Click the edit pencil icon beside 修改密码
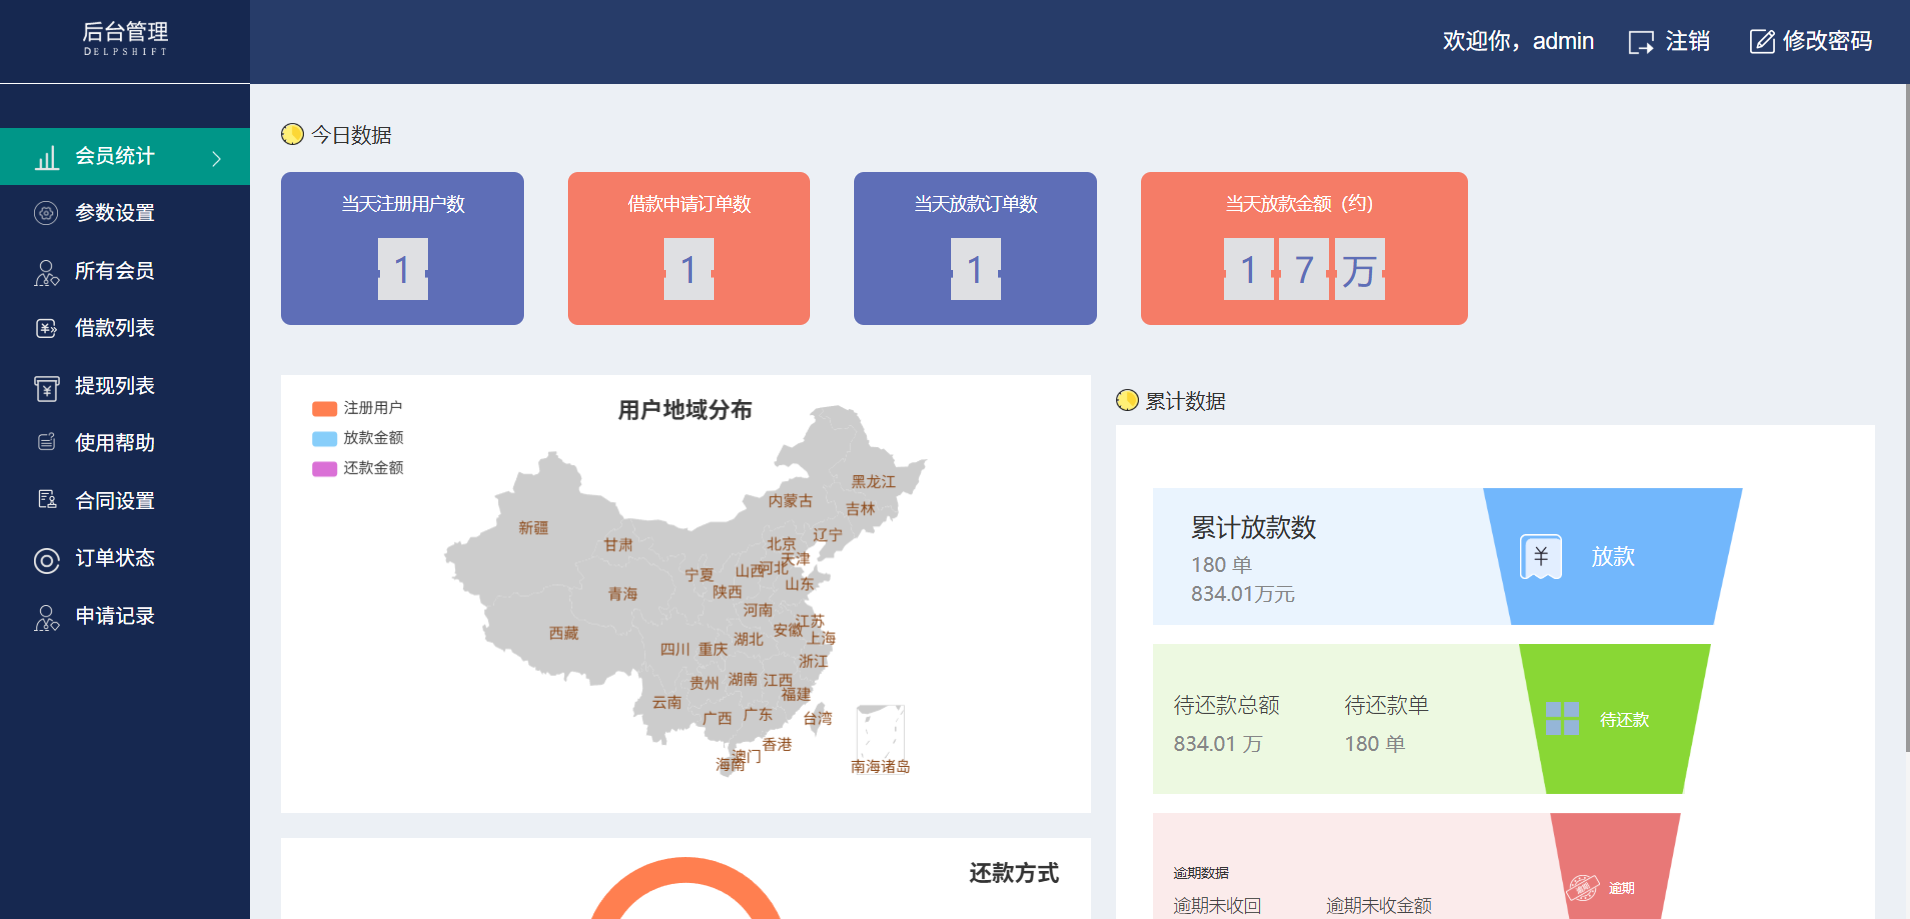The height and width of the screenshot is (919, 1910). [1761, 42]
